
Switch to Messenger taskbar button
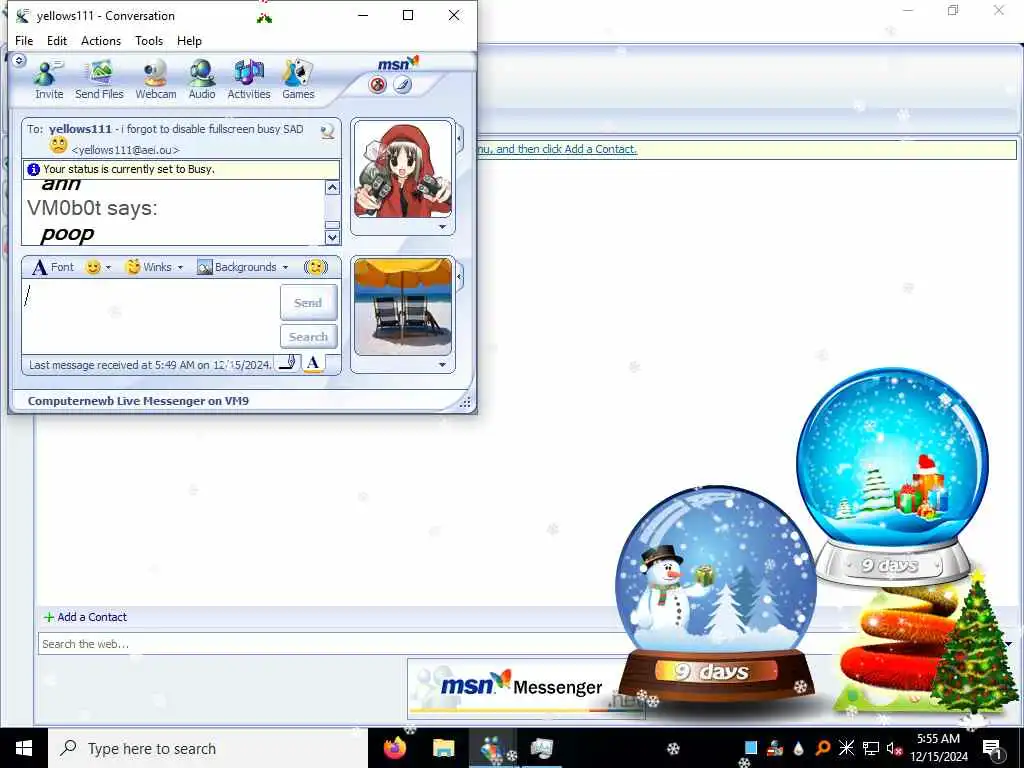492,748
